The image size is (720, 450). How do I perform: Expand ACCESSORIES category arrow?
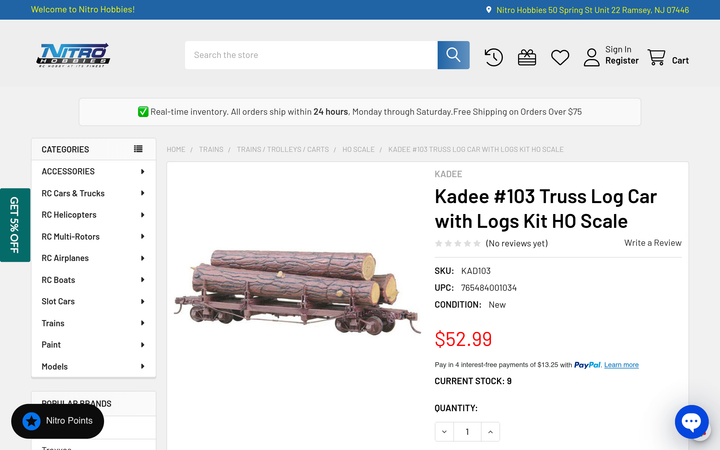[142, 171]
